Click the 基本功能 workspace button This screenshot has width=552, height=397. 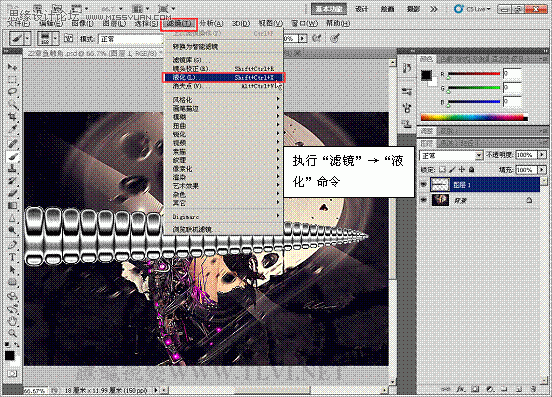(329, 9)
